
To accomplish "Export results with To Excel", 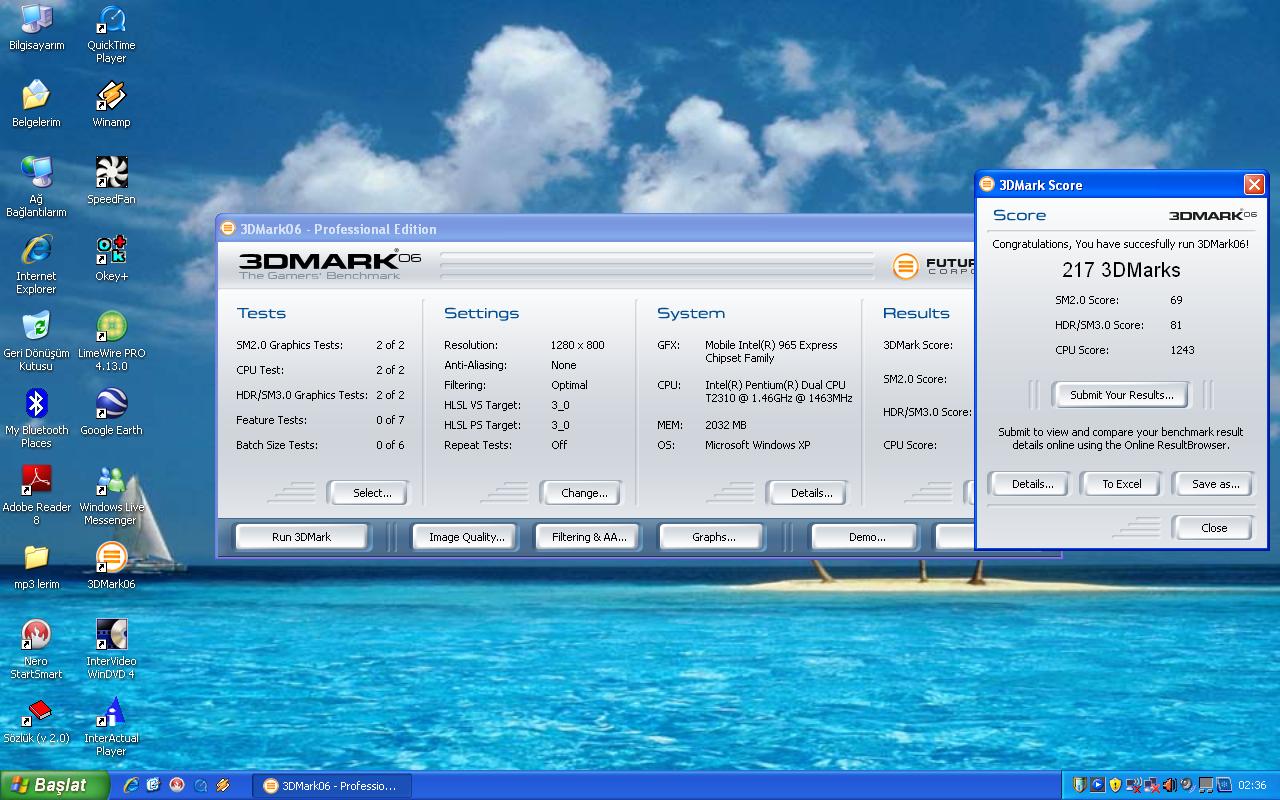I will point(1121,484).
